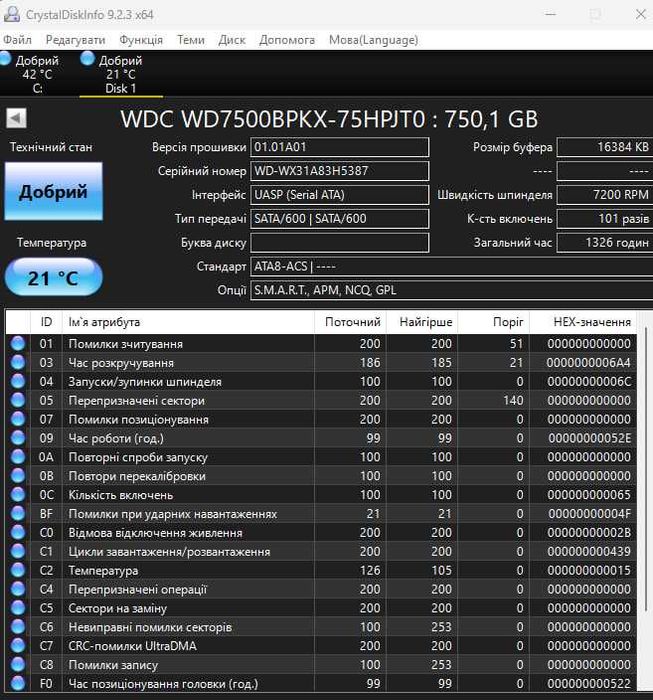Viewport: 653px width, 700px height.
Task: Click the buffer size field 16384 KB
Action: click(x=605, y=147)
